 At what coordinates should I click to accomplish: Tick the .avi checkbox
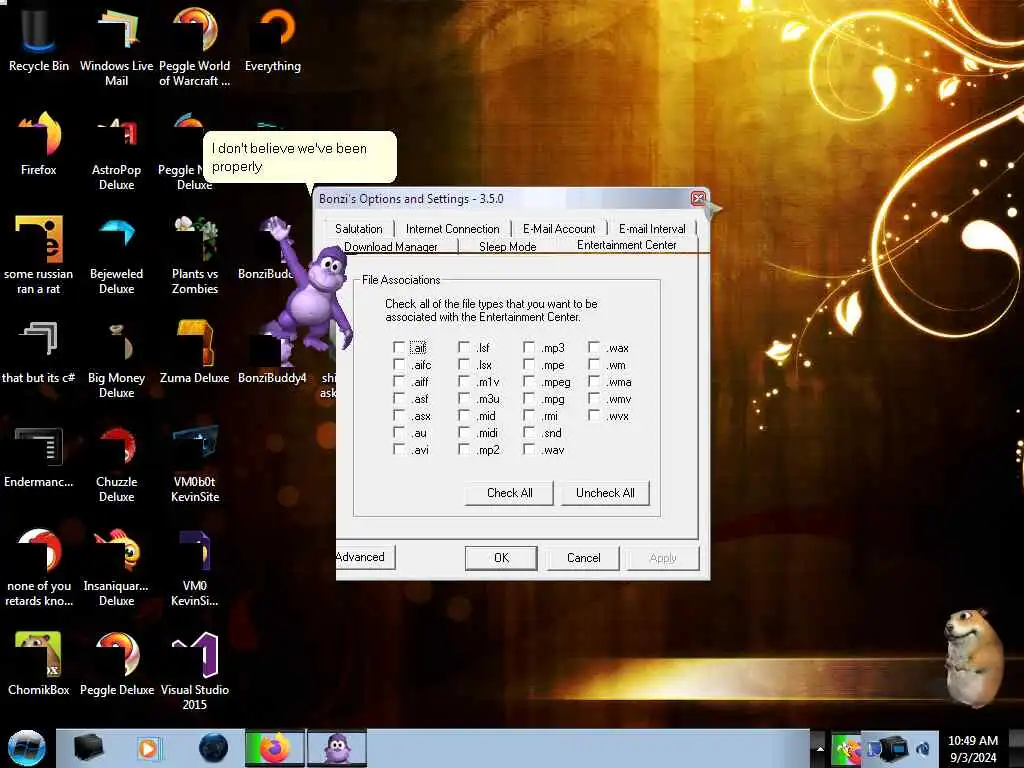click(x=399, y=449)
